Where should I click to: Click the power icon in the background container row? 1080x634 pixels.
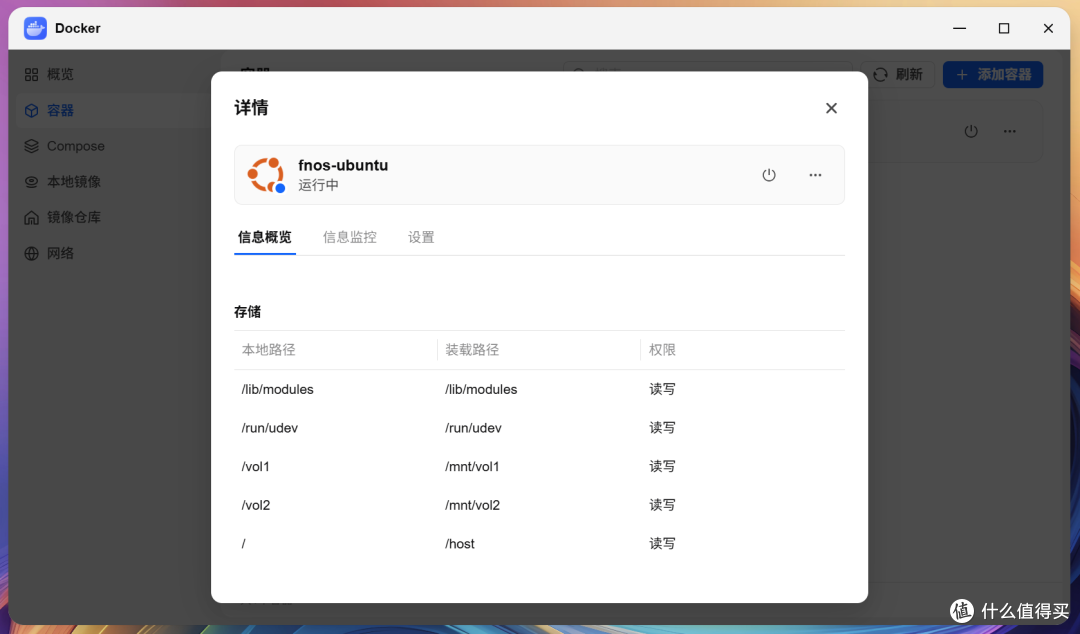(x=971, y=131)
